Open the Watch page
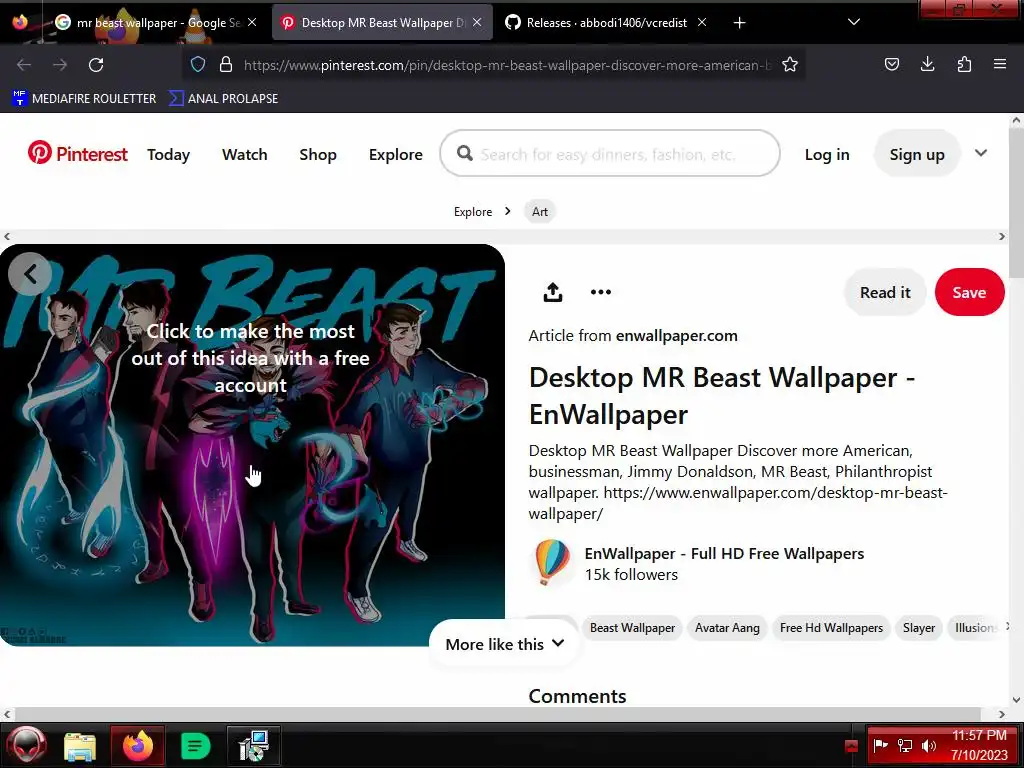Image resolution: width=1024 pixels, height=768 pixels. point(244,155)
